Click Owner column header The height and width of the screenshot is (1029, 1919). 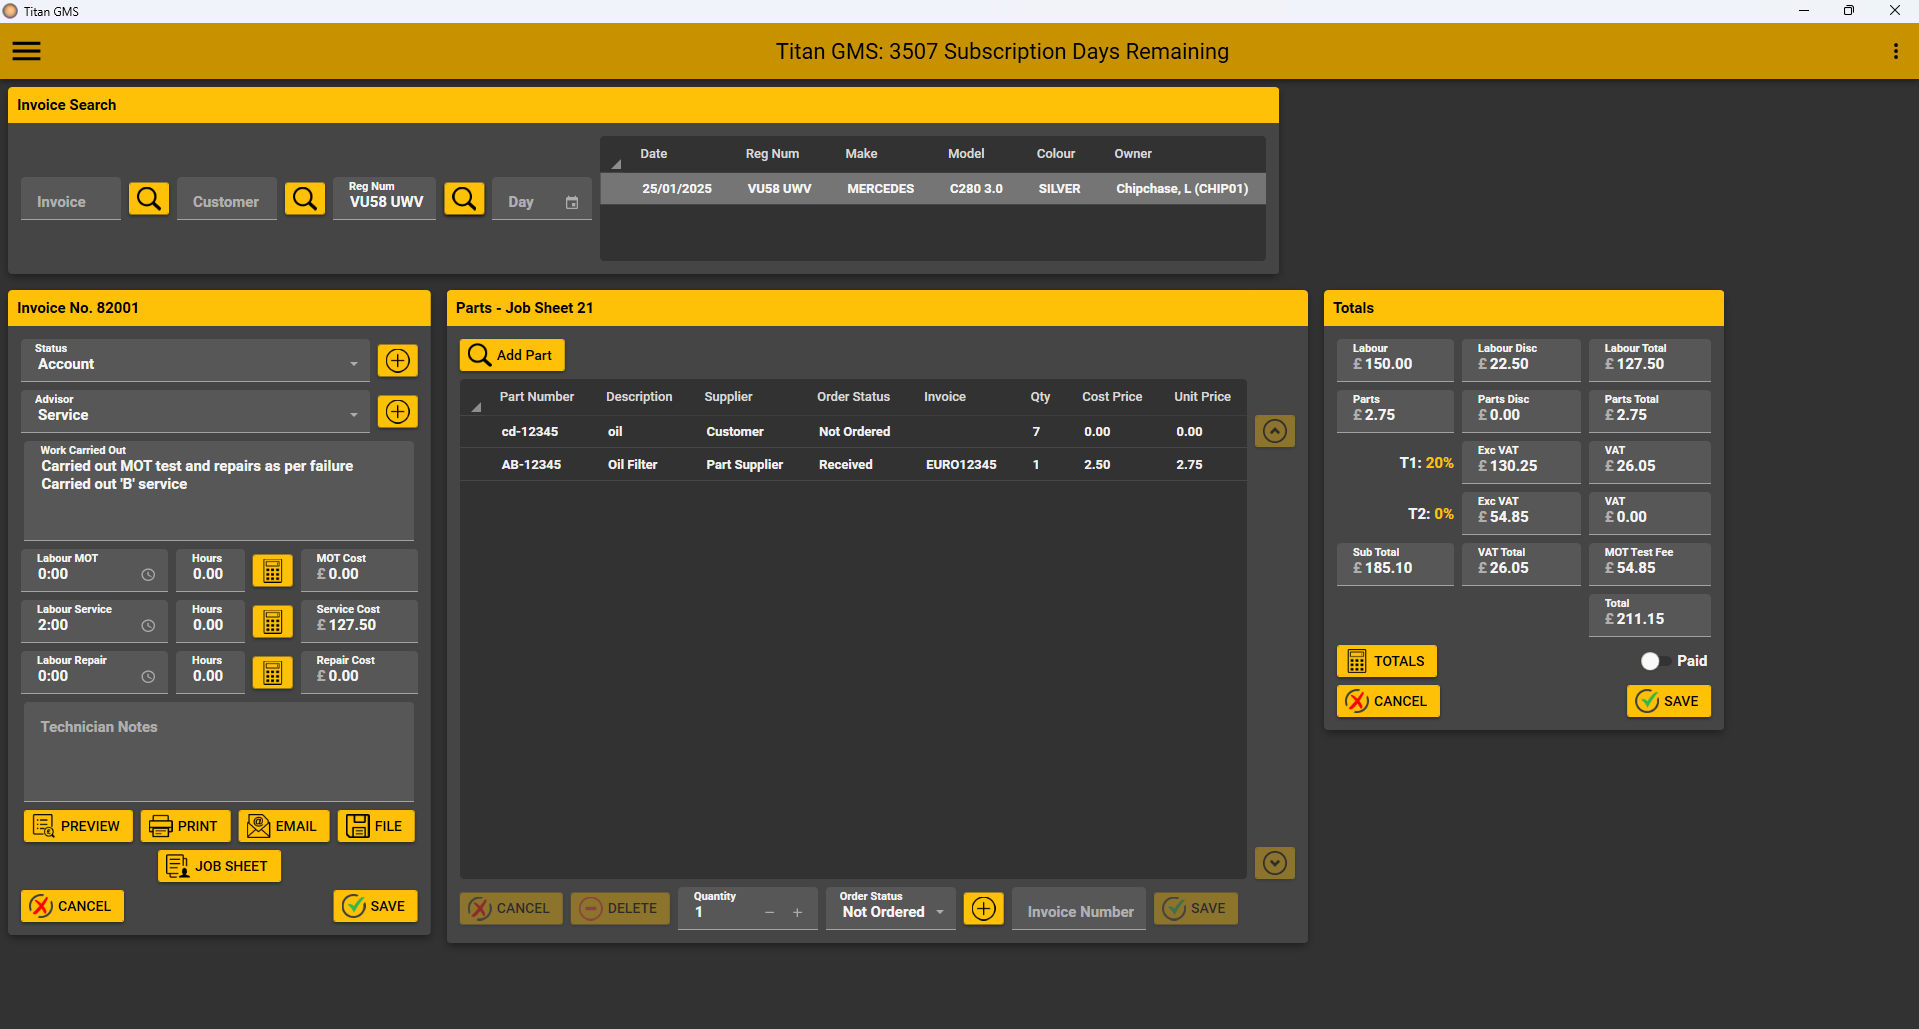1133,154
